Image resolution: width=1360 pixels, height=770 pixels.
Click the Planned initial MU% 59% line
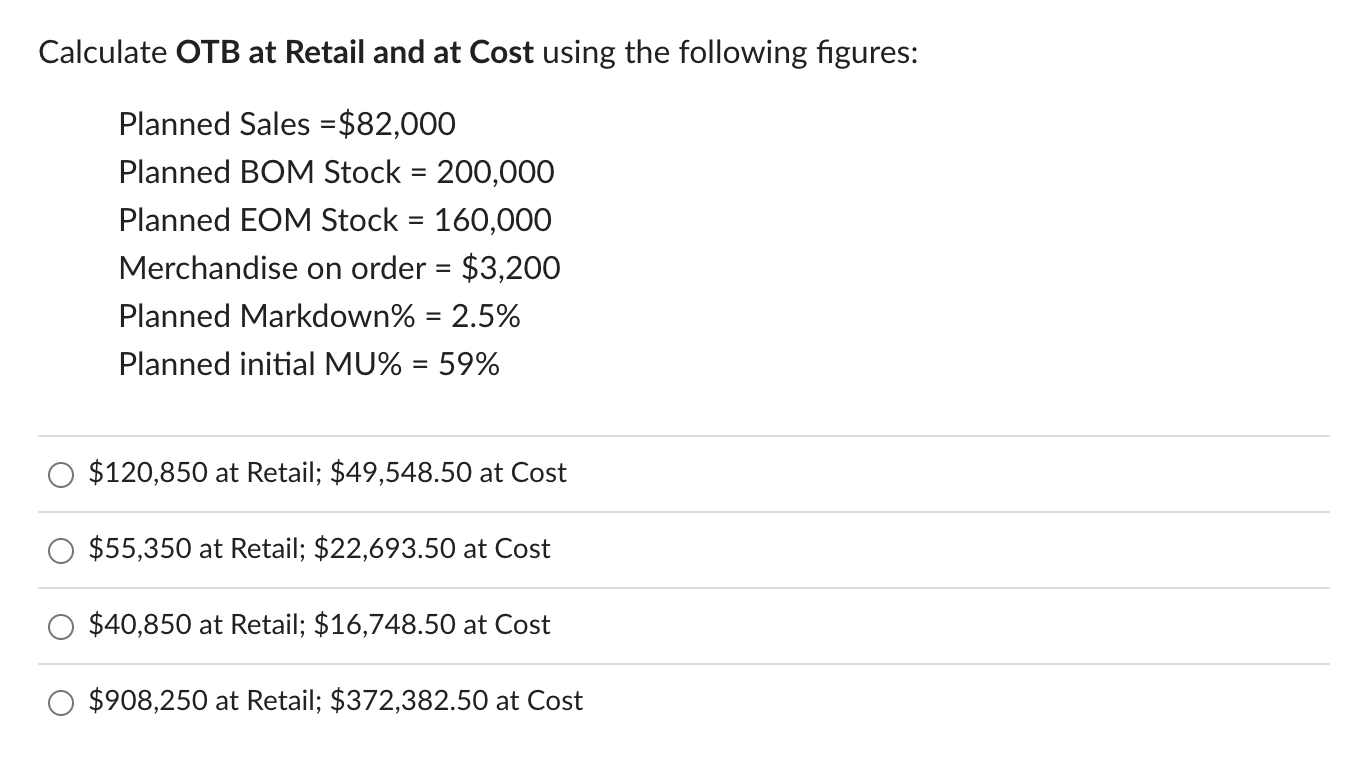click(309, 364)
